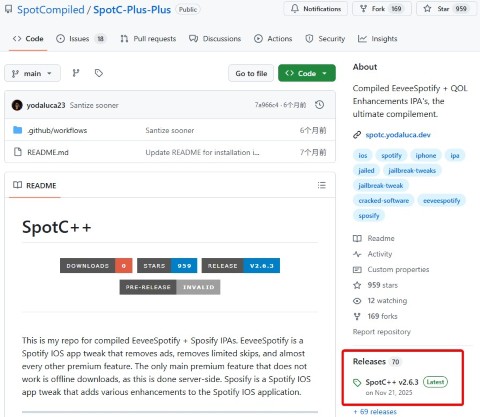Open yodaluca23 commit author link
The width and height of the screenshot is (480, 417).
[x=46, y=105]
